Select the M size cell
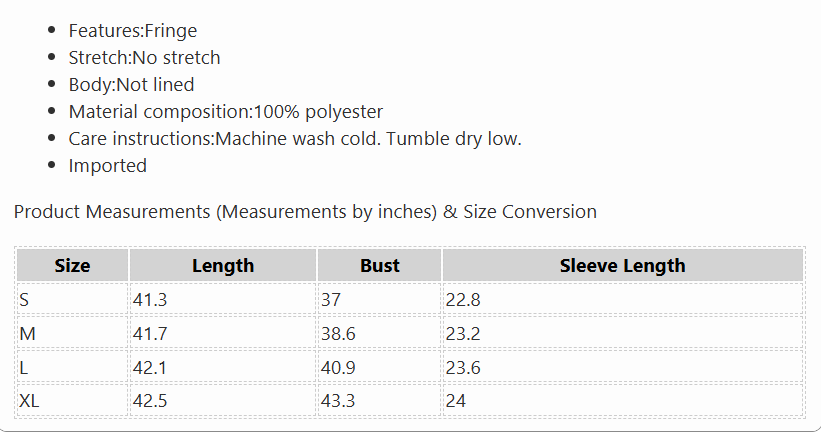Image resolution: width=821 pixels, height=438 pixels. [x=72, y=333]
